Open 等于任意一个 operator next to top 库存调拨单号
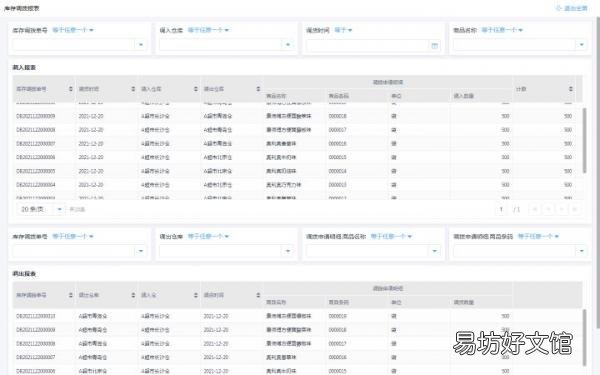 73,30
